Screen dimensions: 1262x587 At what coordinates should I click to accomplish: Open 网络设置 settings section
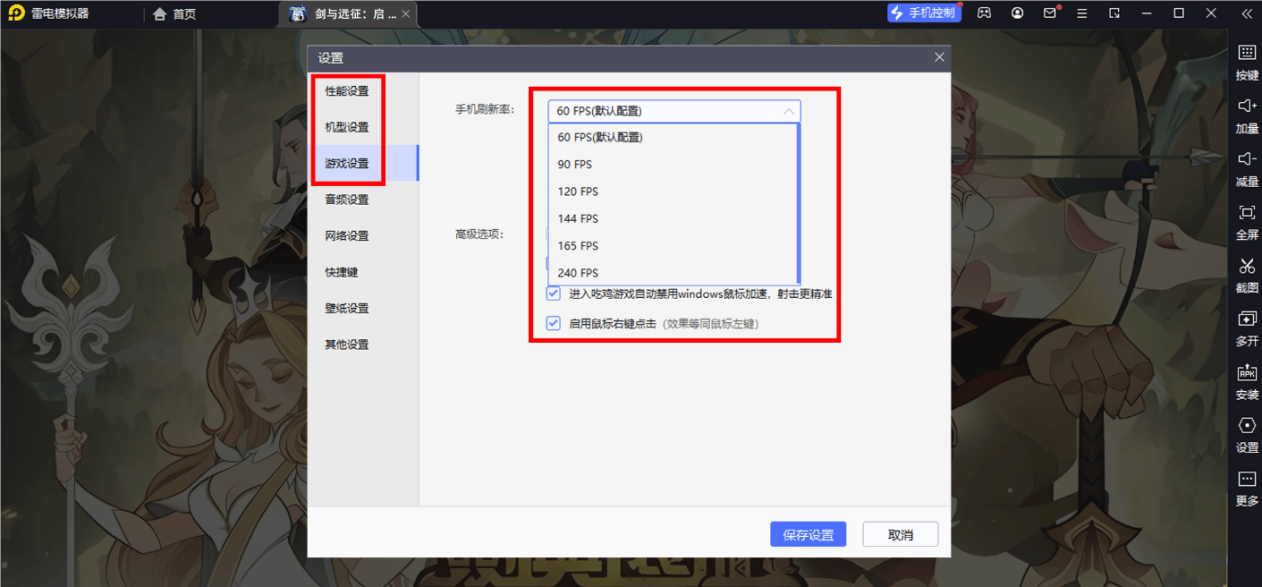click(x=347, y=236)
